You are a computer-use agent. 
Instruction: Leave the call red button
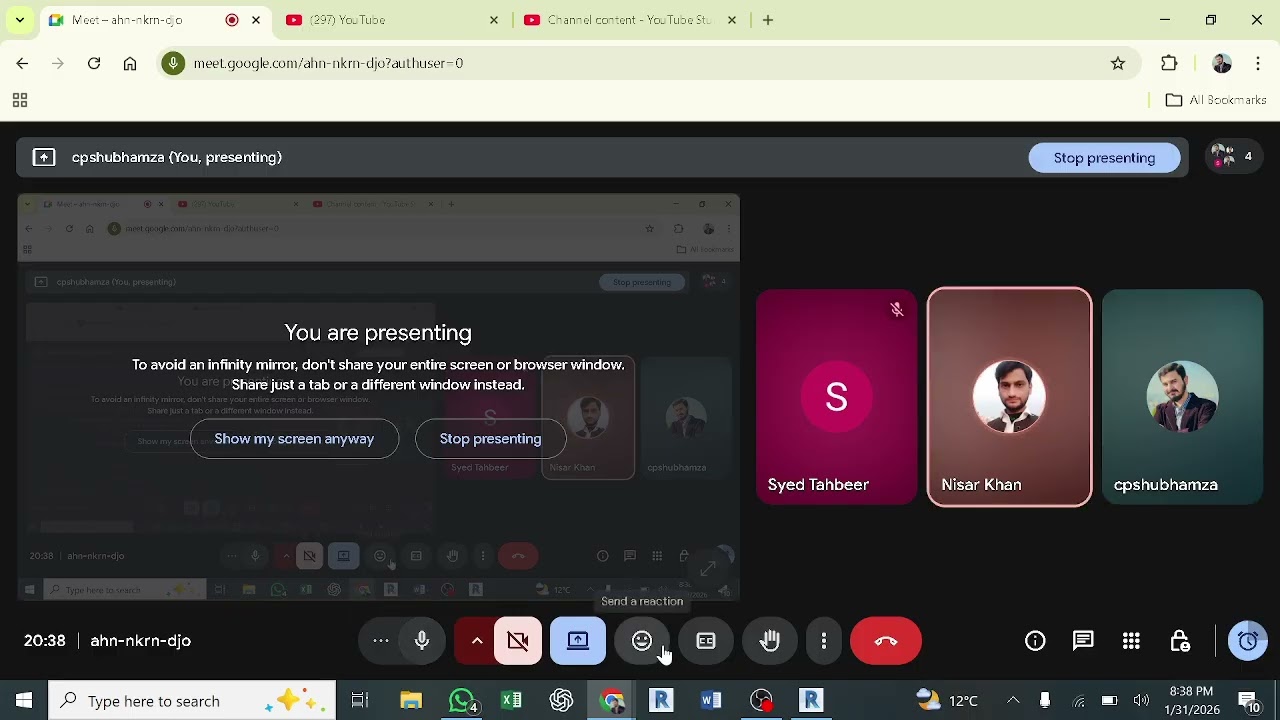click(886, 641)
